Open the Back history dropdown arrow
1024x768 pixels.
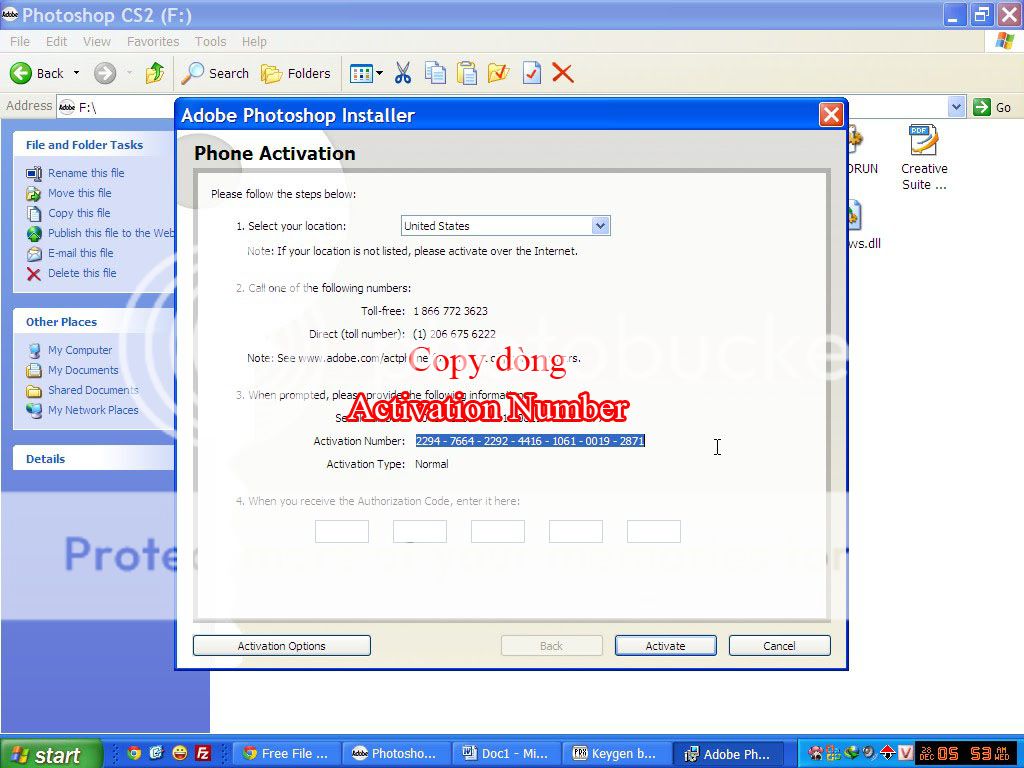point(76,73)
